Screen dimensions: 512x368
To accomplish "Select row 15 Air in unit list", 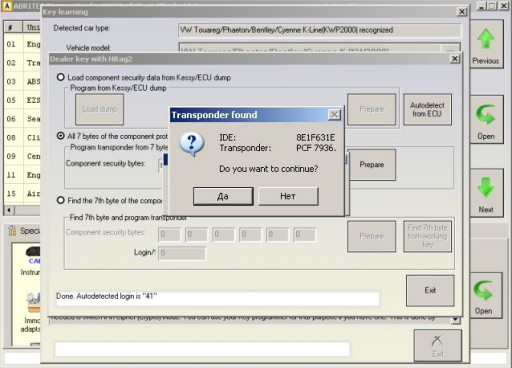I will [22, 193].
